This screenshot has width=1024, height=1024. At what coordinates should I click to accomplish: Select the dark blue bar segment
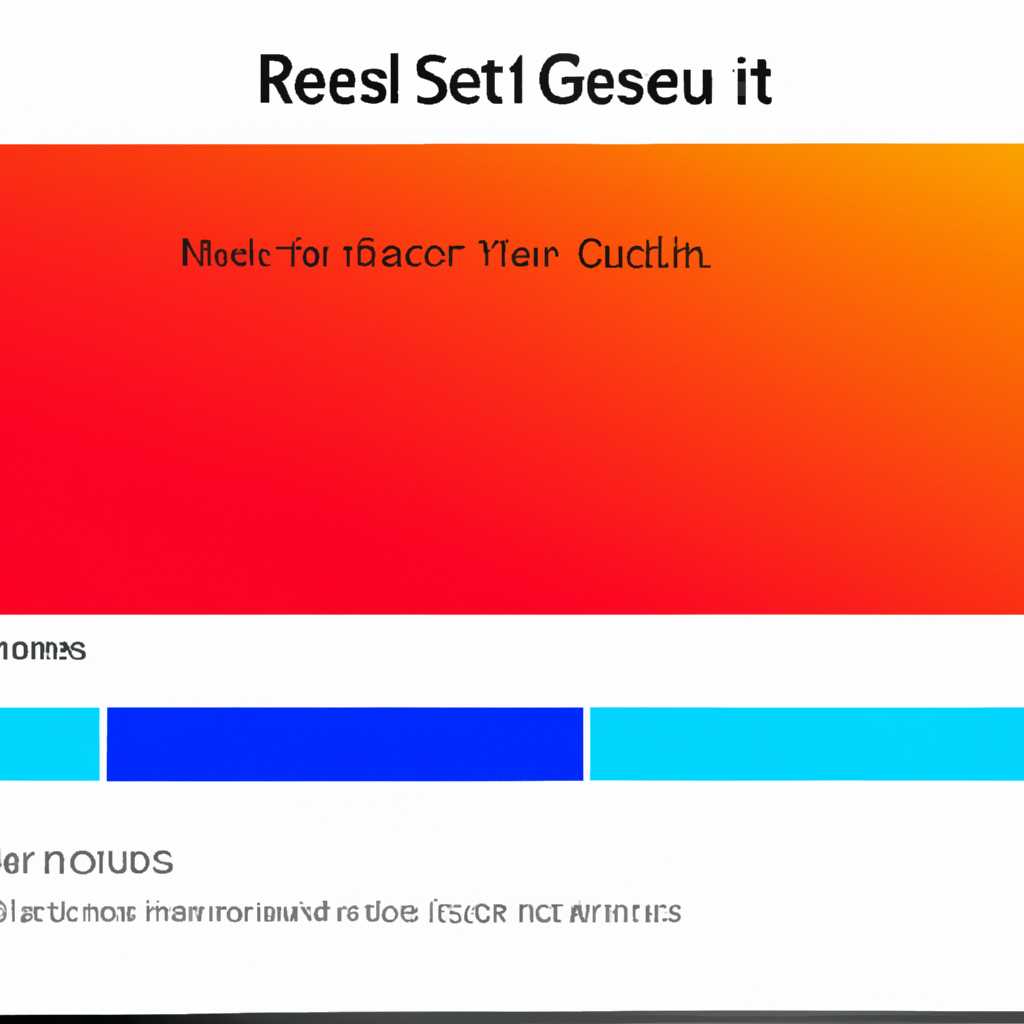click(345, 744)
